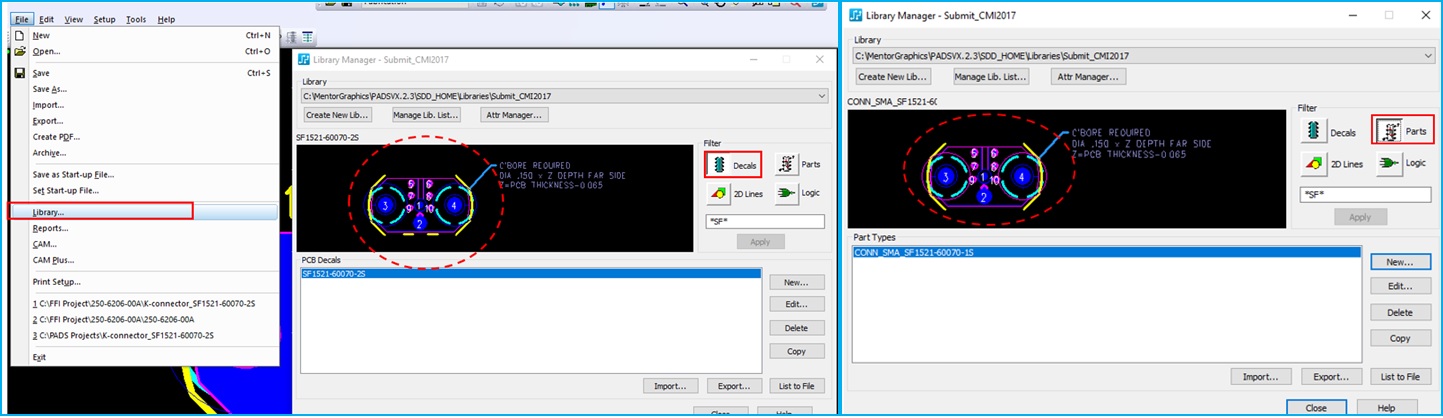Image resolution: width=1443 pixels, height=418 pixels.
Task: Select CONN_SMA_SF1521-60070-1S part type entry
Action: [x=915, y=254]
